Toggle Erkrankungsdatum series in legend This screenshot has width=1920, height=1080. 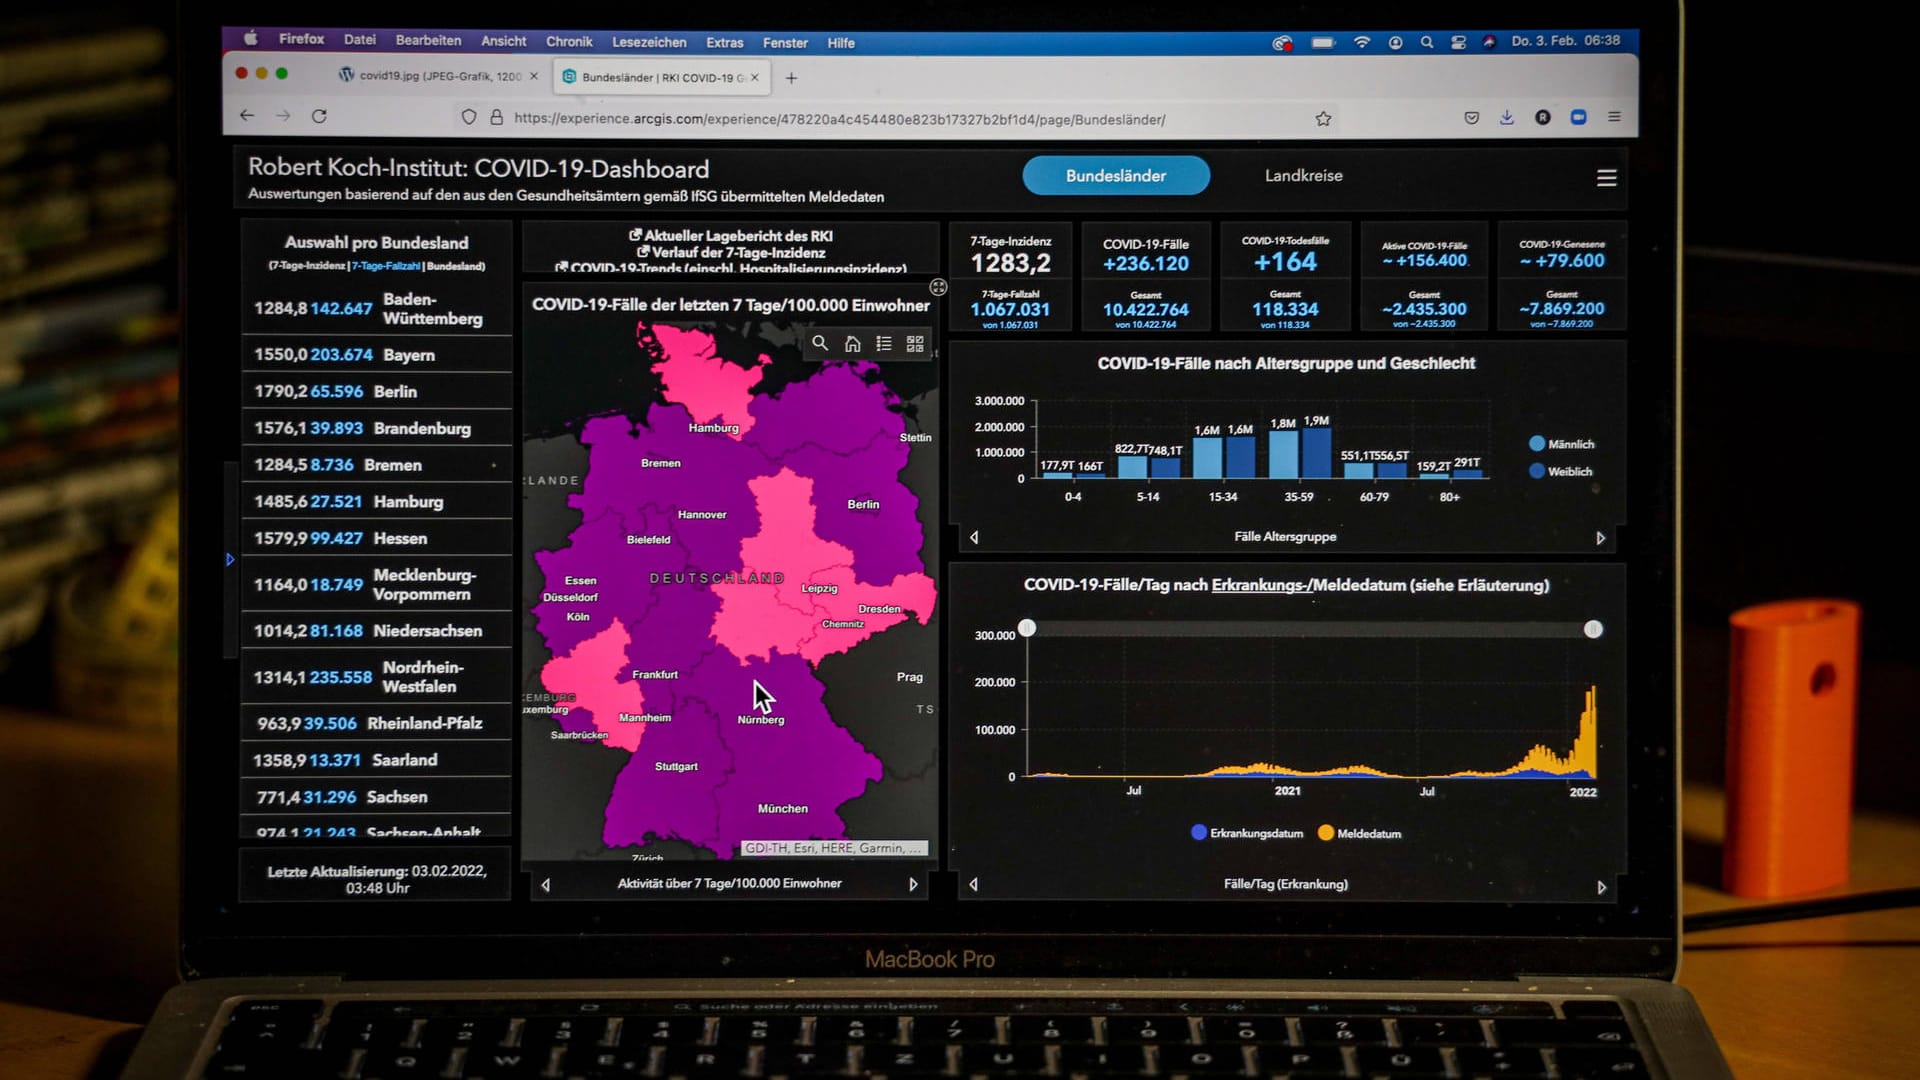click(1247, 833)
